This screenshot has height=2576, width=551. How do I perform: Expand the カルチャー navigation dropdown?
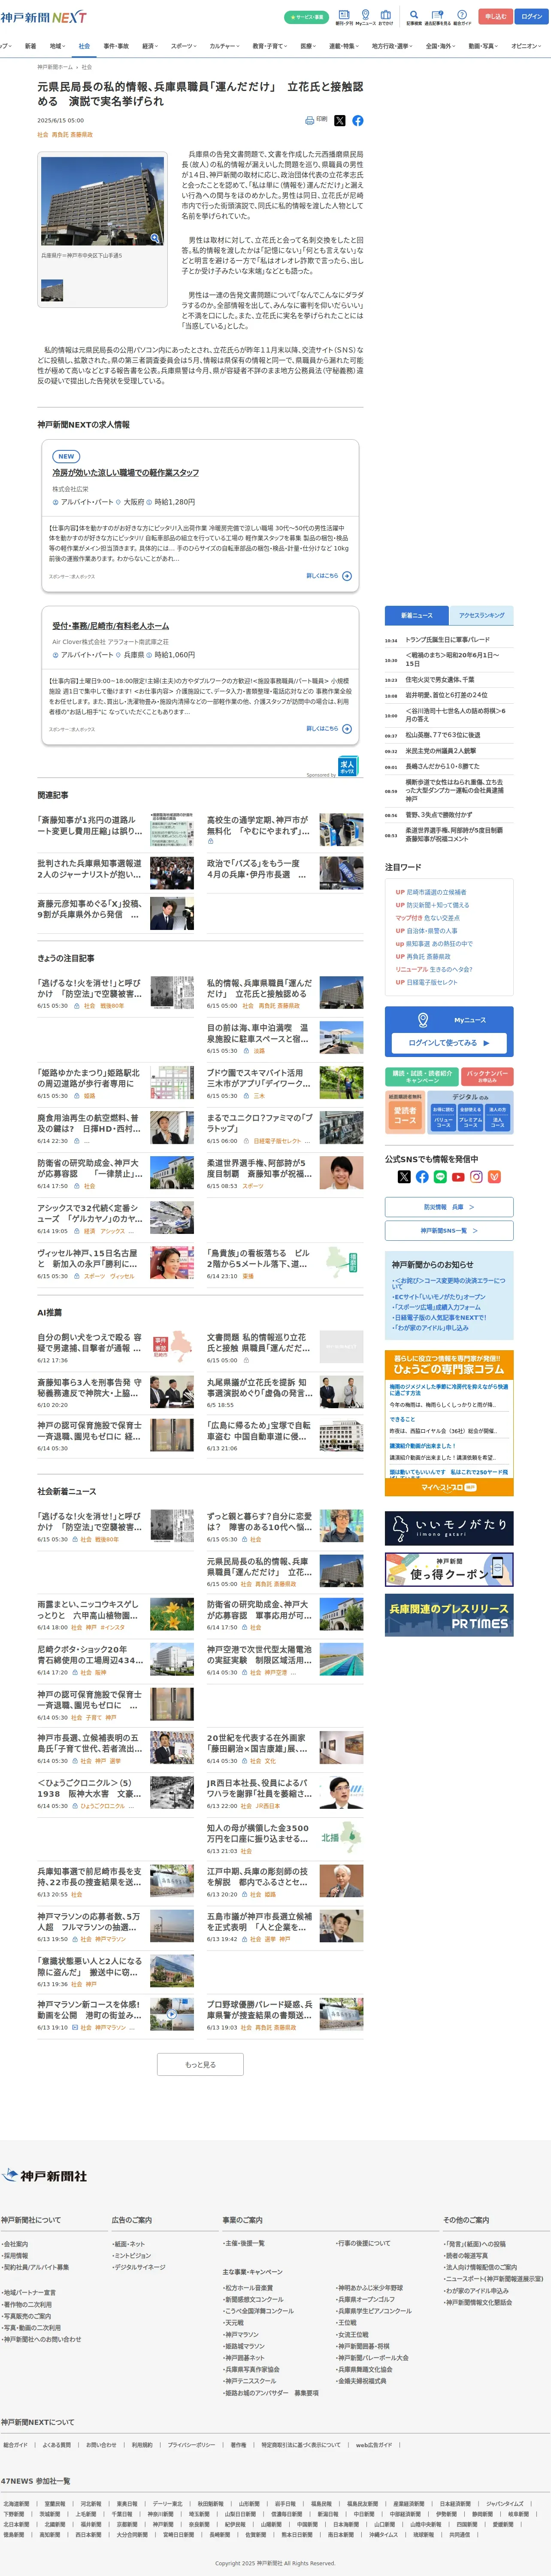tap(225, 46)
